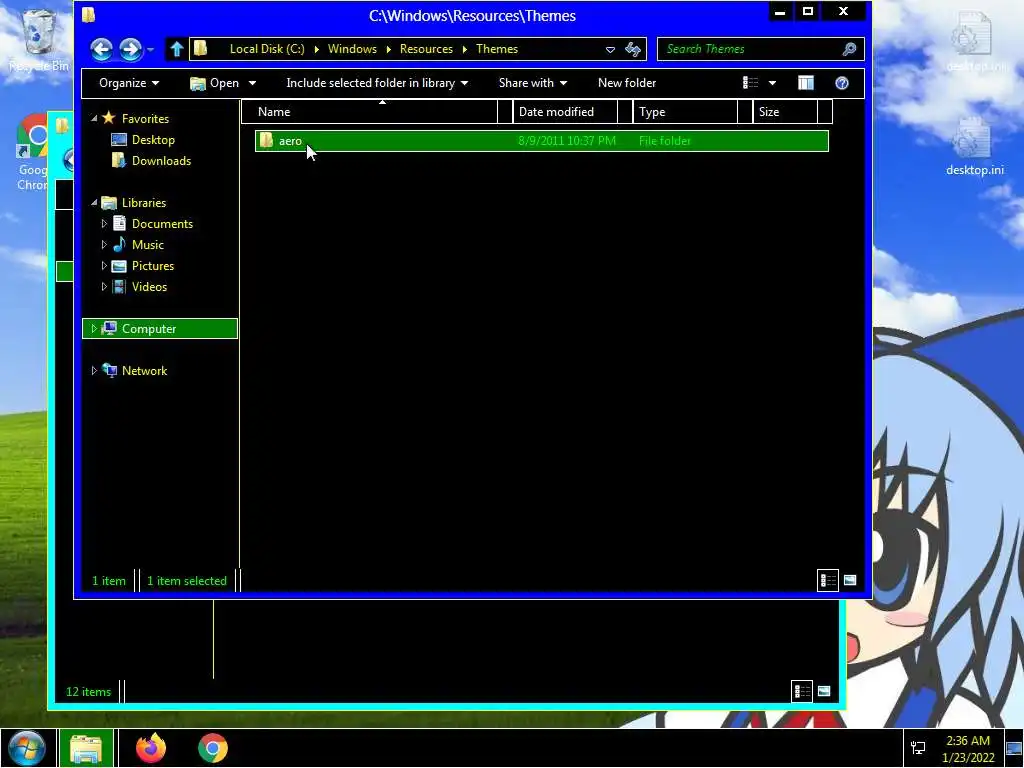Expand arrow after Resources breadcrumb
Image resolution: width=1024 pixels, height=768 pixels.
click(x=464, y=50)
